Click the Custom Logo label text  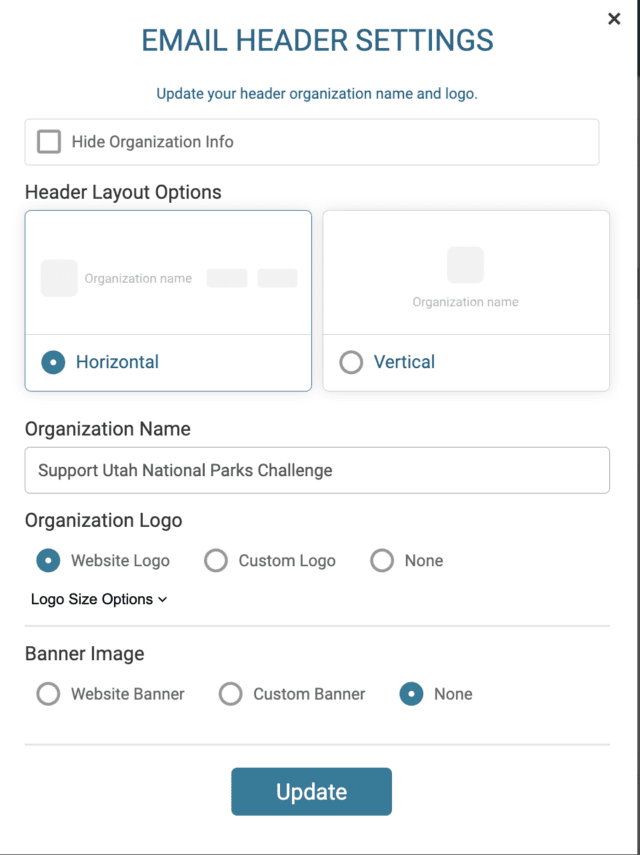tap(287, 561)
